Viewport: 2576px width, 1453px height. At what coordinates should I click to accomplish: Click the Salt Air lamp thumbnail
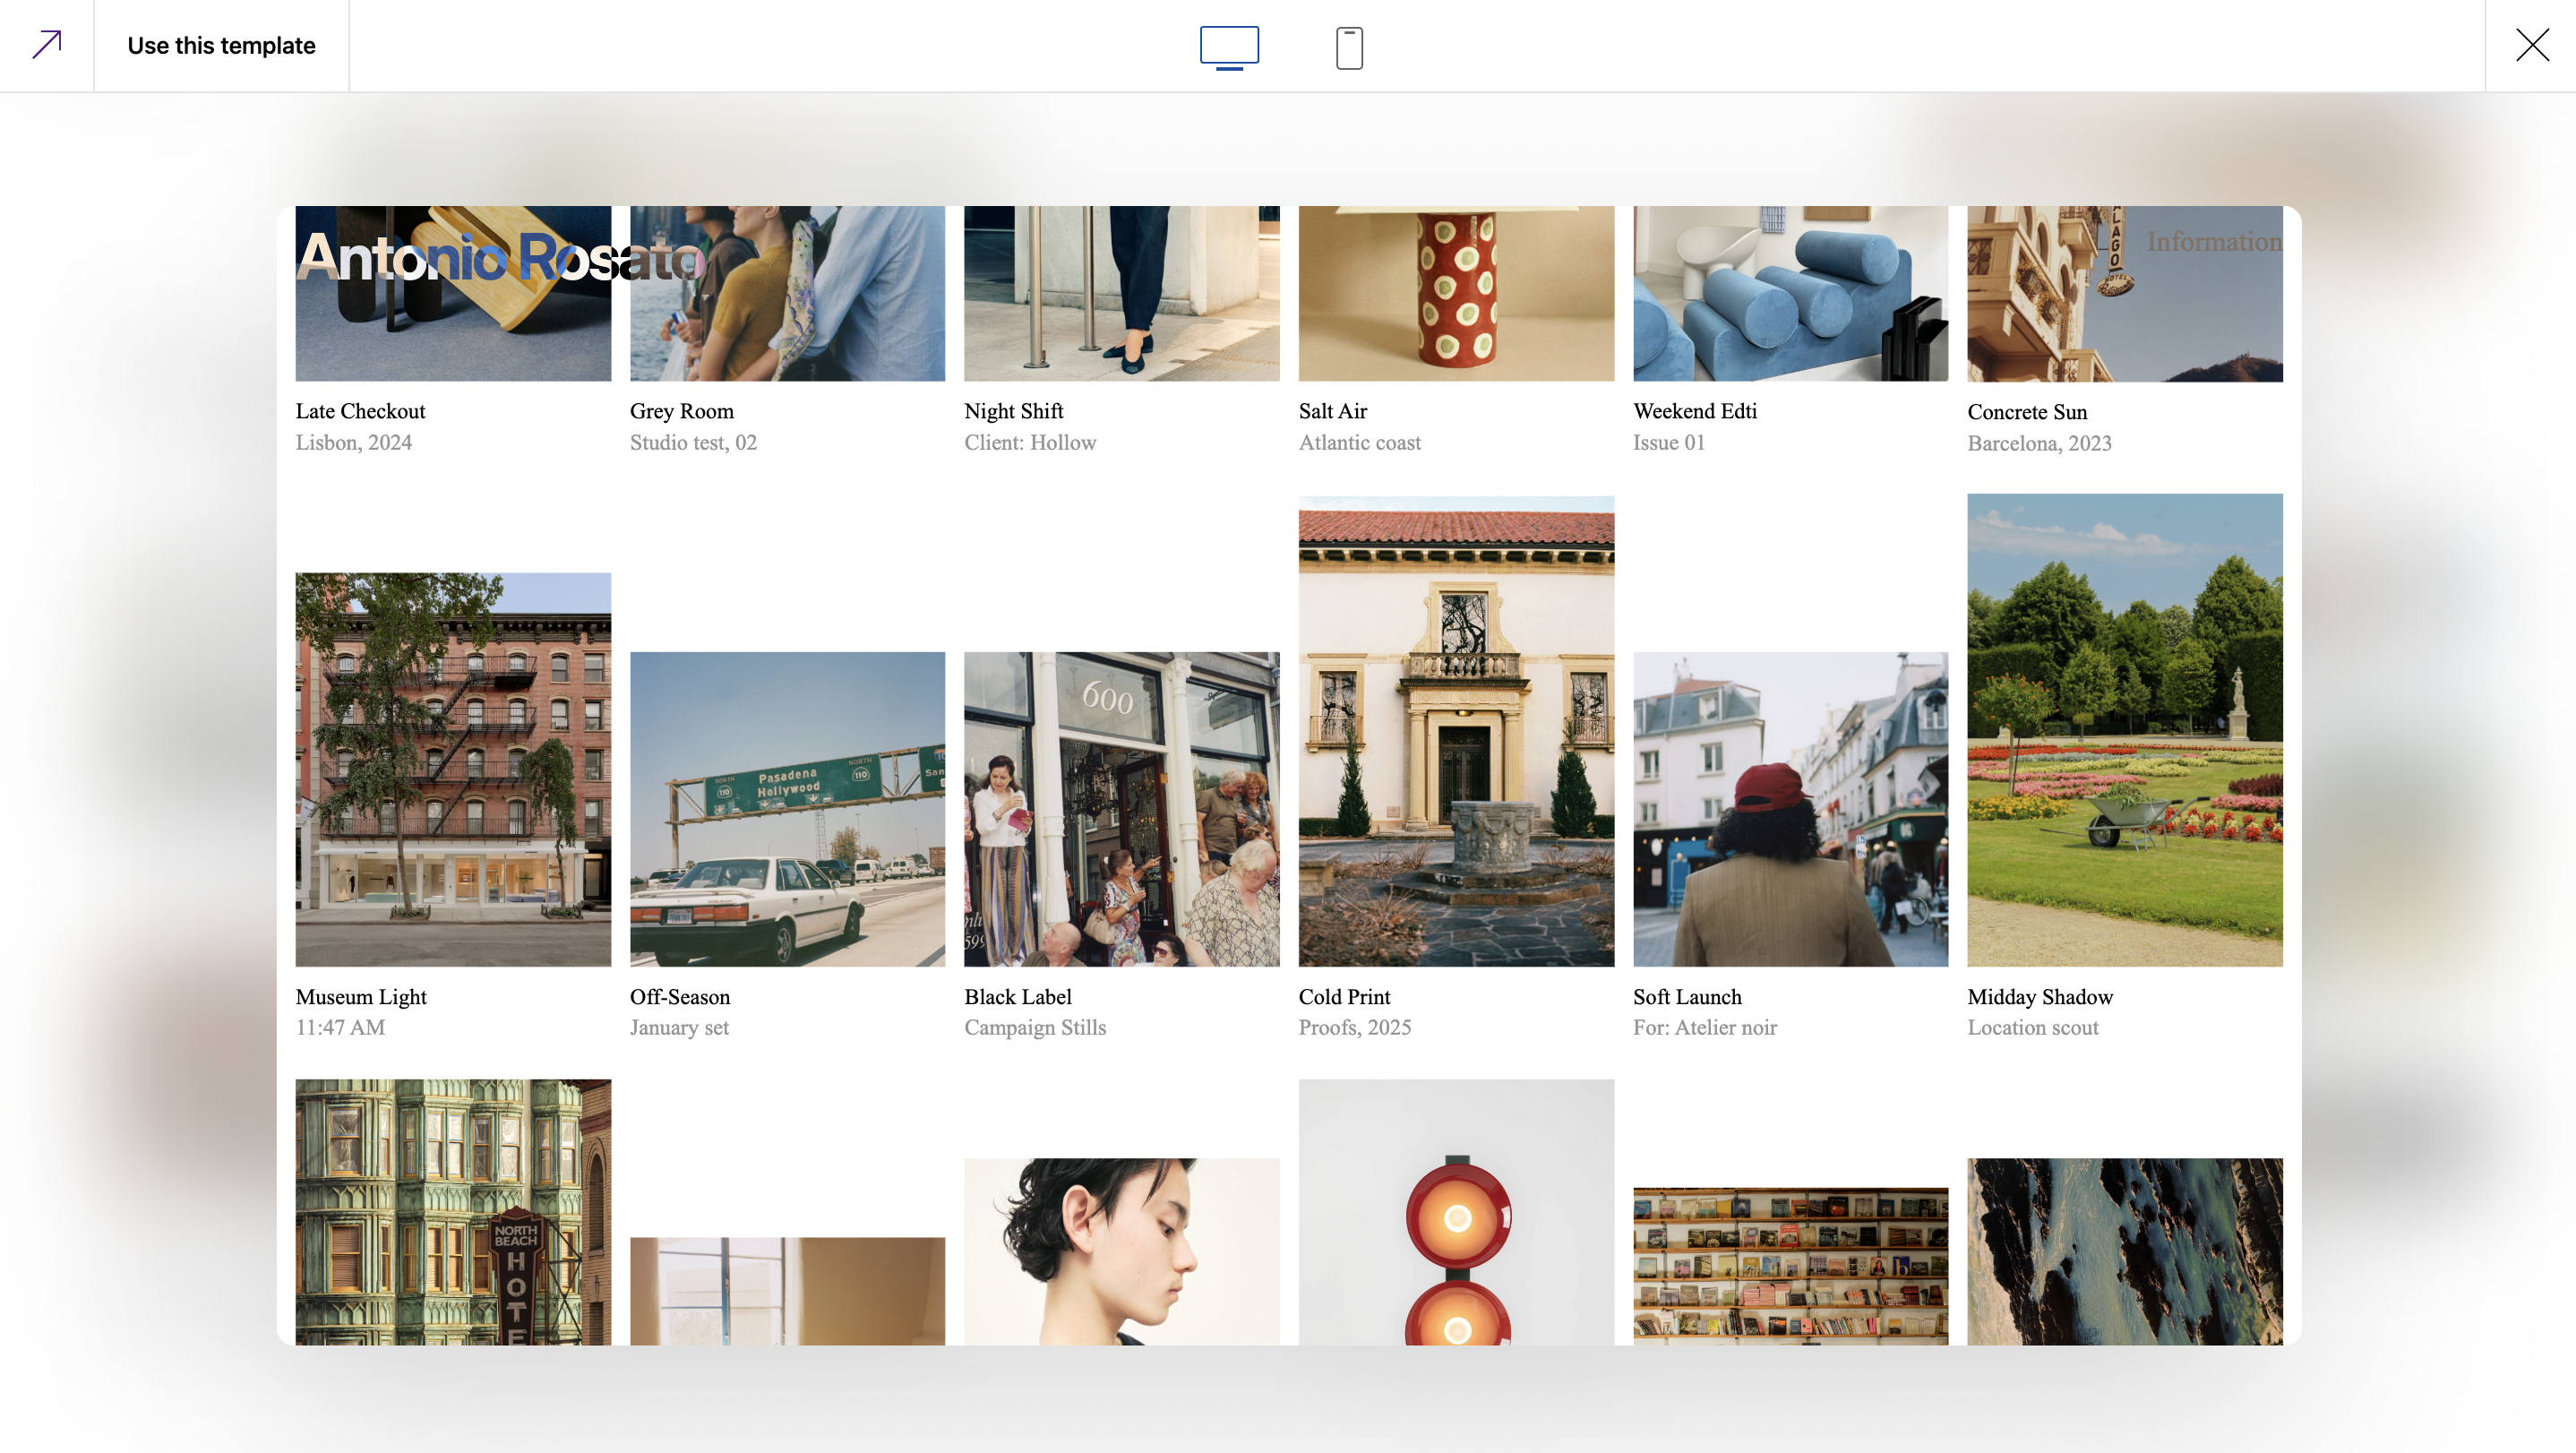pos(1456,293)
